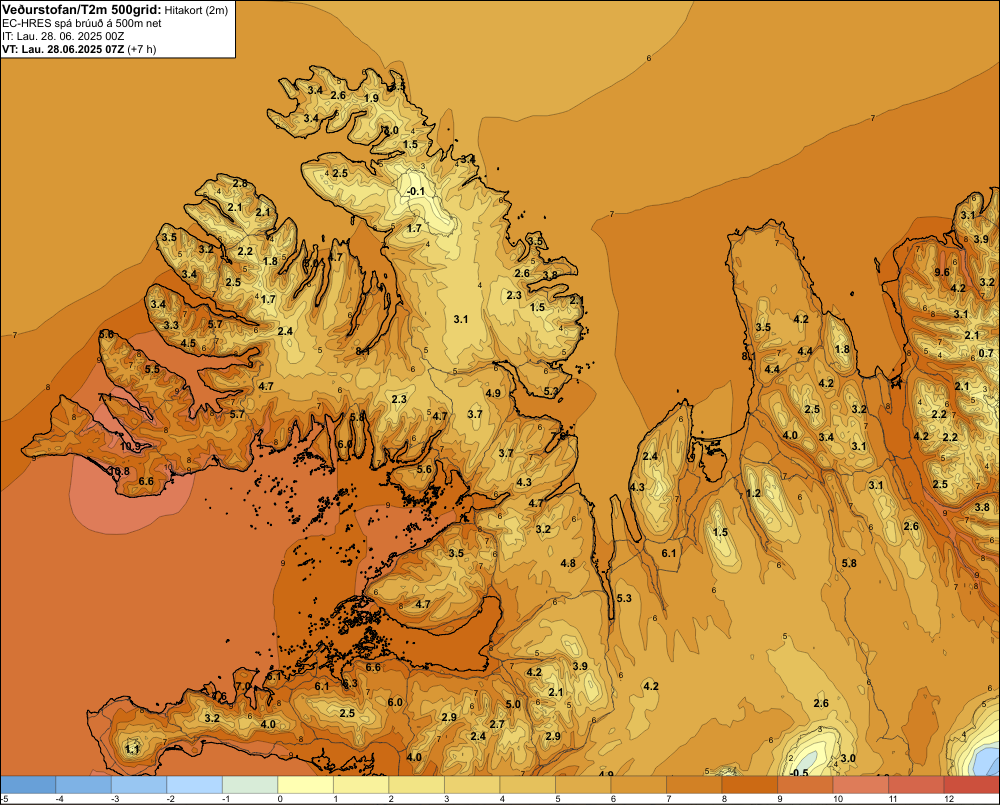
Task: Click the '4.5' temperature value
Action: [188, 343]
